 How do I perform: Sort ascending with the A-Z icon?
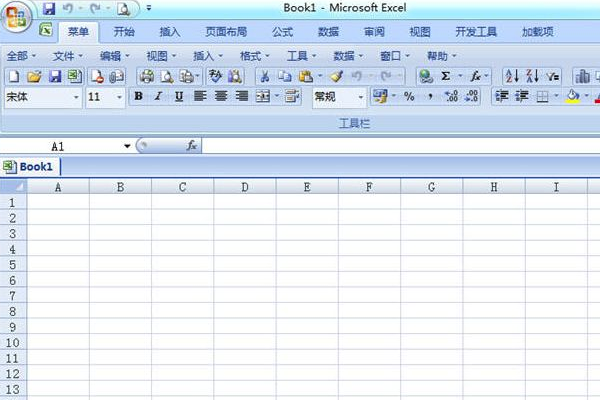point(512,76)
